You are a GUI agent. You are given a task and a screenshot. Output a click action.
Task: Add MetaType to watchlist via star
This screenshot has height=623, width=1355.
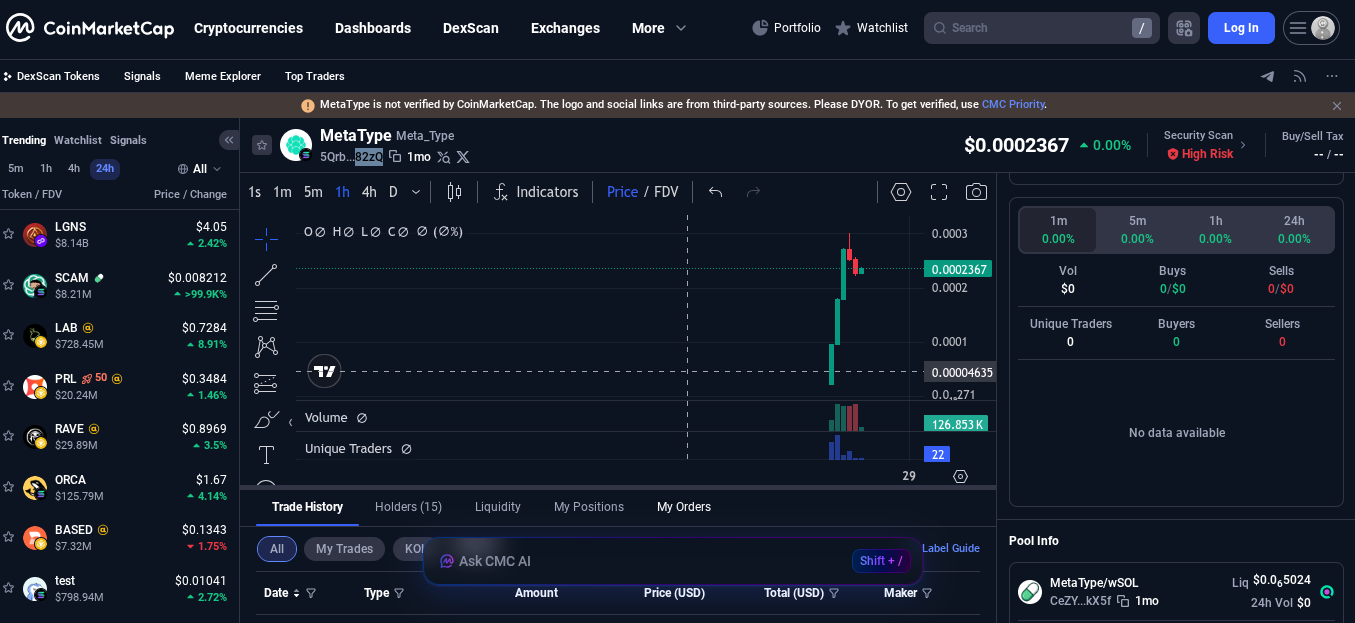coord(262,145)
